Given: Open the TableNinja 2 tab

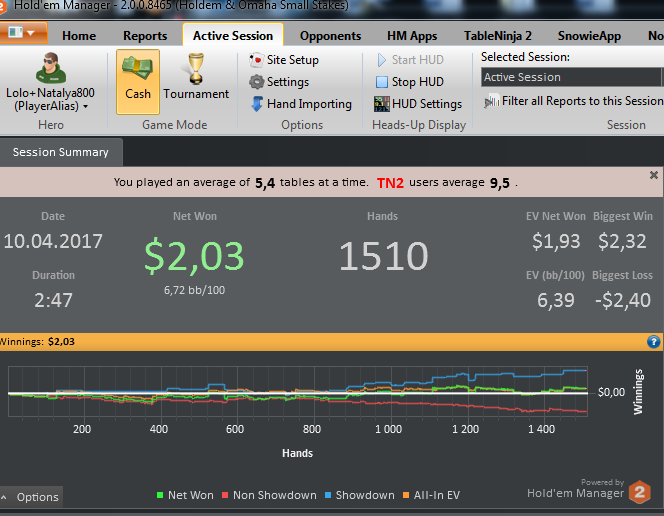Looking at the screenshot, I should click(498, 36).
